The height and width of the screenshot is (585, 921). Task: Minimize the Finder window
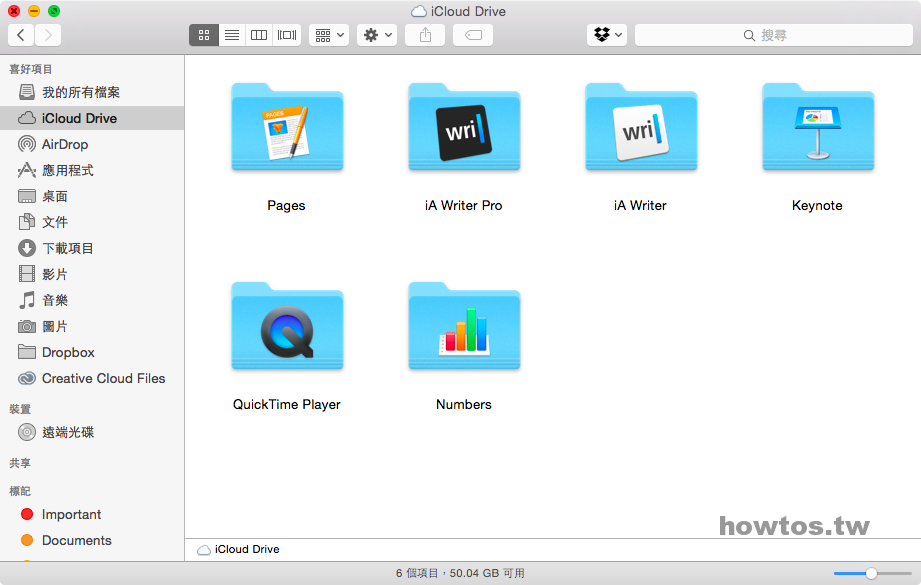click(34, 11)
